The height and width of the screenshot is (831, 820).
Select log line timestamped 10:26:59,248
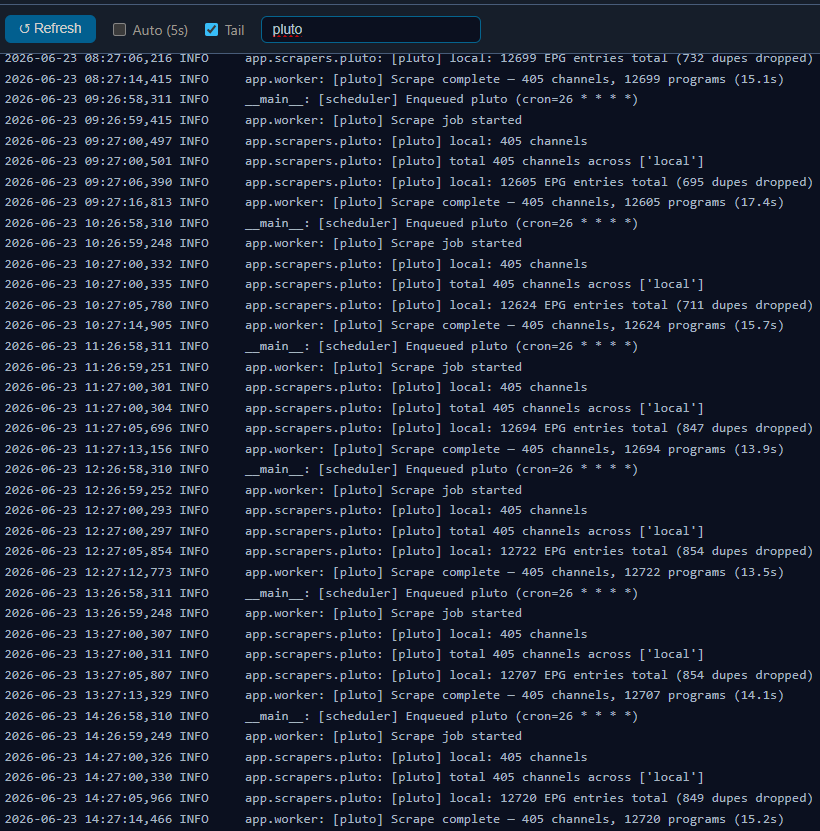(x=263, y=243)
